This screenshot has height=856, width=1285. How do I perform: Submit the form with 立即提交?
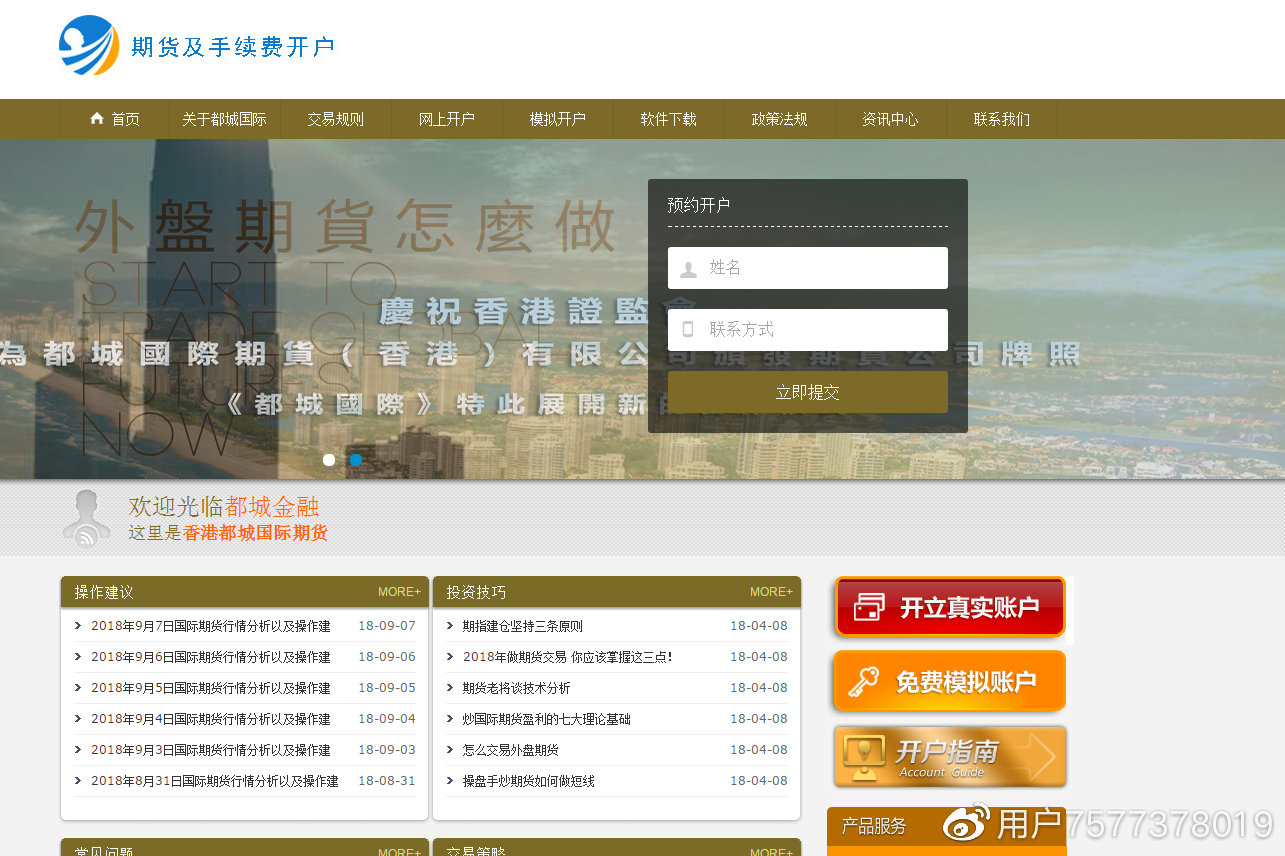(808, 392)
